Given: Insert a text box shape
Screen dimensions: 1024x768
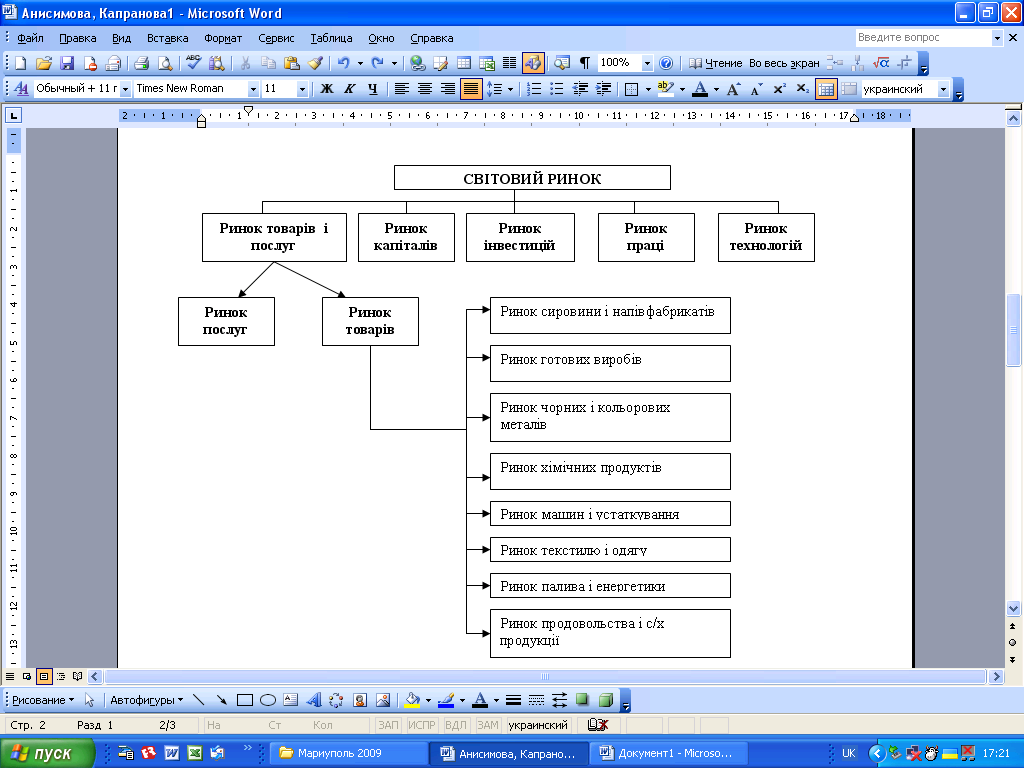Looking at the screenshot, I should click(291, 700).
